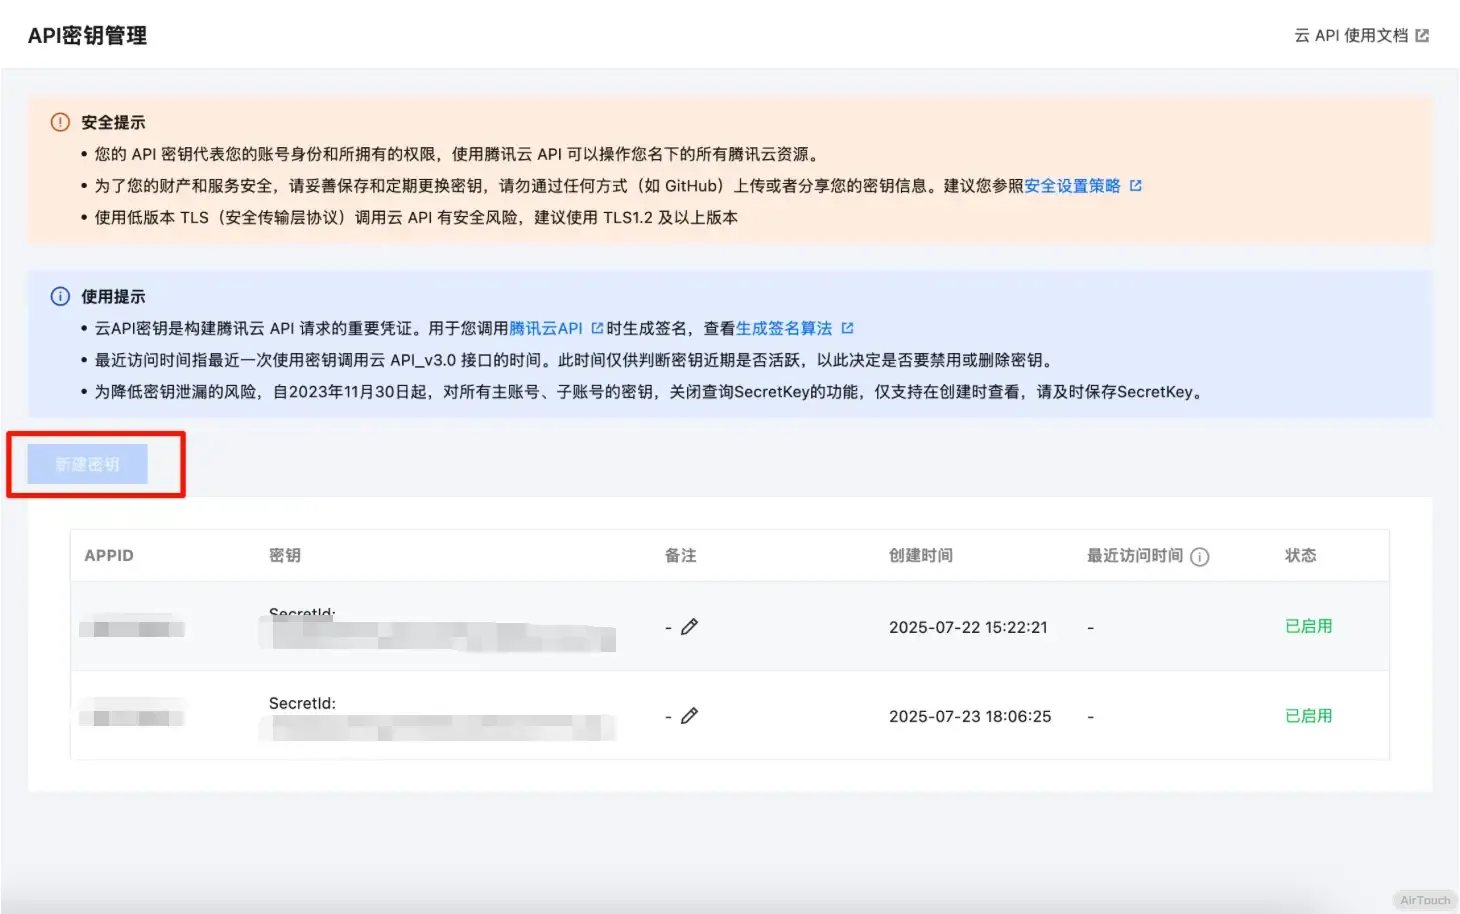Click external-link icon beside 云 API 使用文档
This screenshot has width=1460, height=914.
[x=1422, y=36]
